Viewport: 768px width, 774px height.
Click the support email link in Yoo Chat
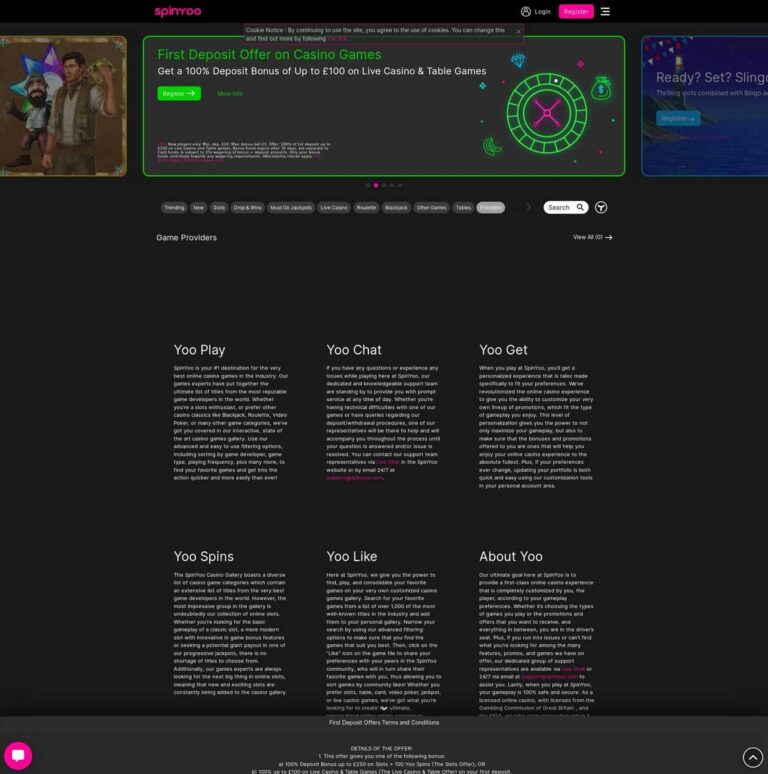pyautogui.click(x=354, y=478)
